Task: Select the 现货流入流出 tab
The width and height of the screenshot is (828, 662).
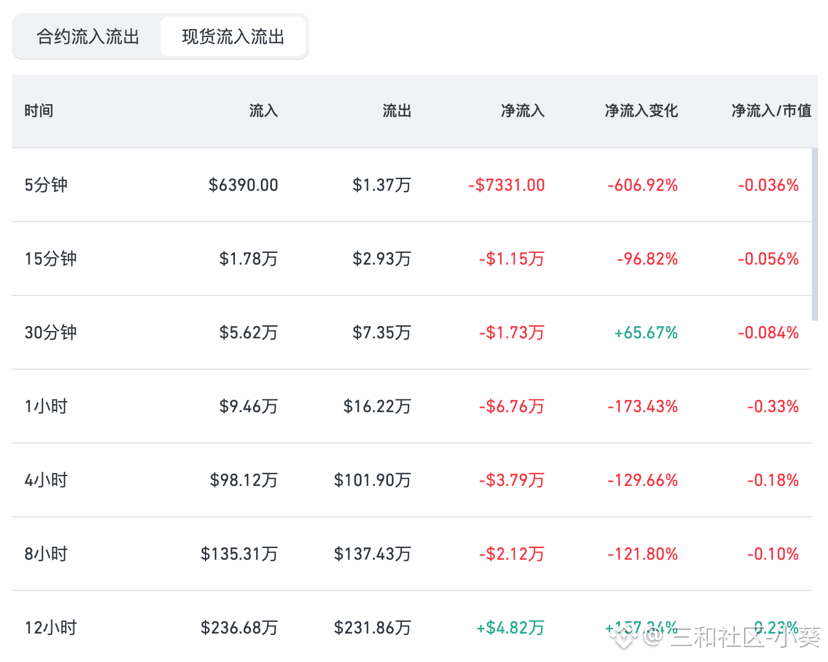Action: (x=233, y=37)
